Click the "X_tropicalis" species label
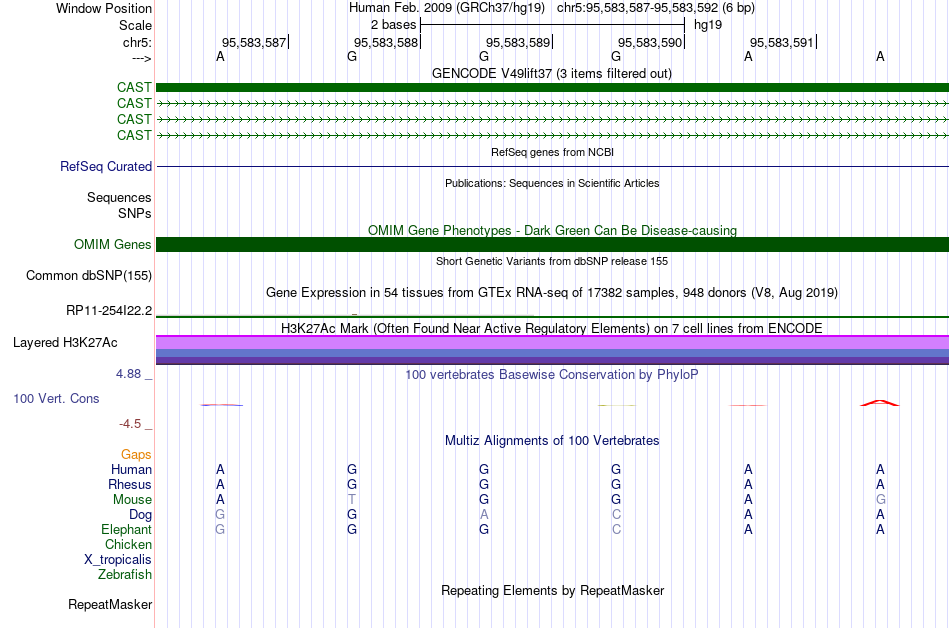This screenshot has width=950, height=628. tap(118, 560)
